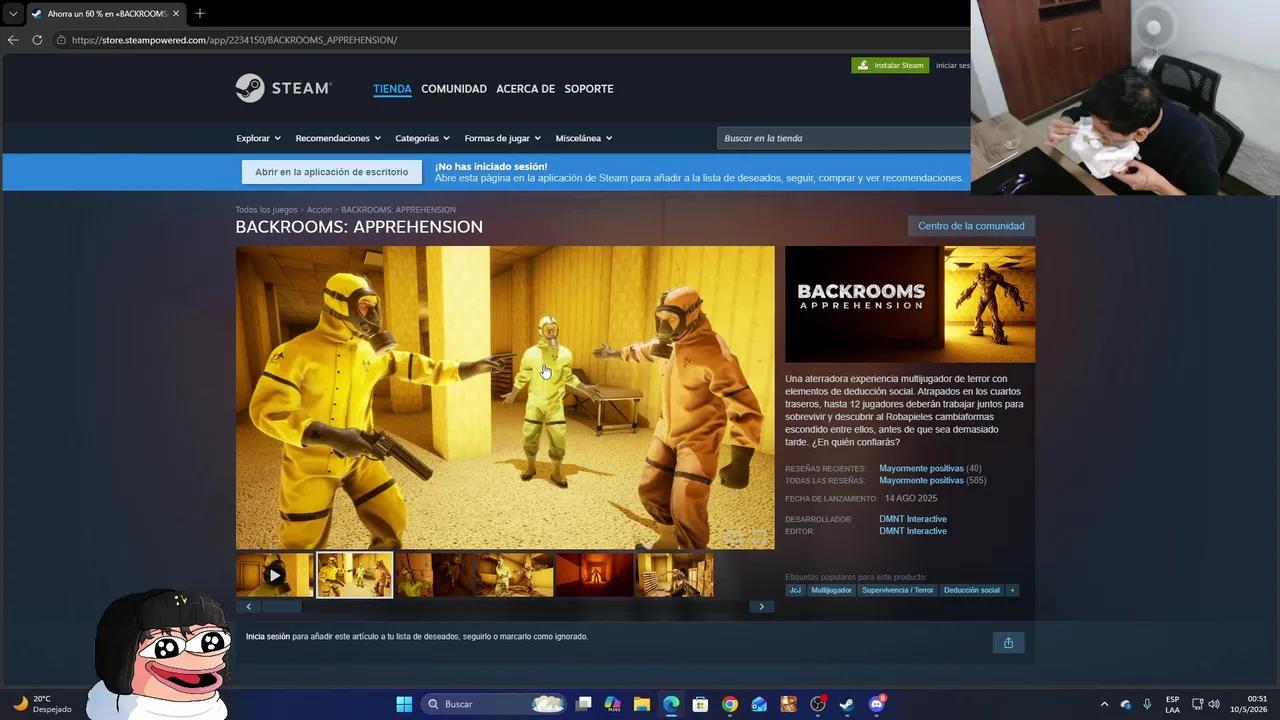Click the Acción breadcrumb link
The image size is (1280, 720).
pos(319,210)
